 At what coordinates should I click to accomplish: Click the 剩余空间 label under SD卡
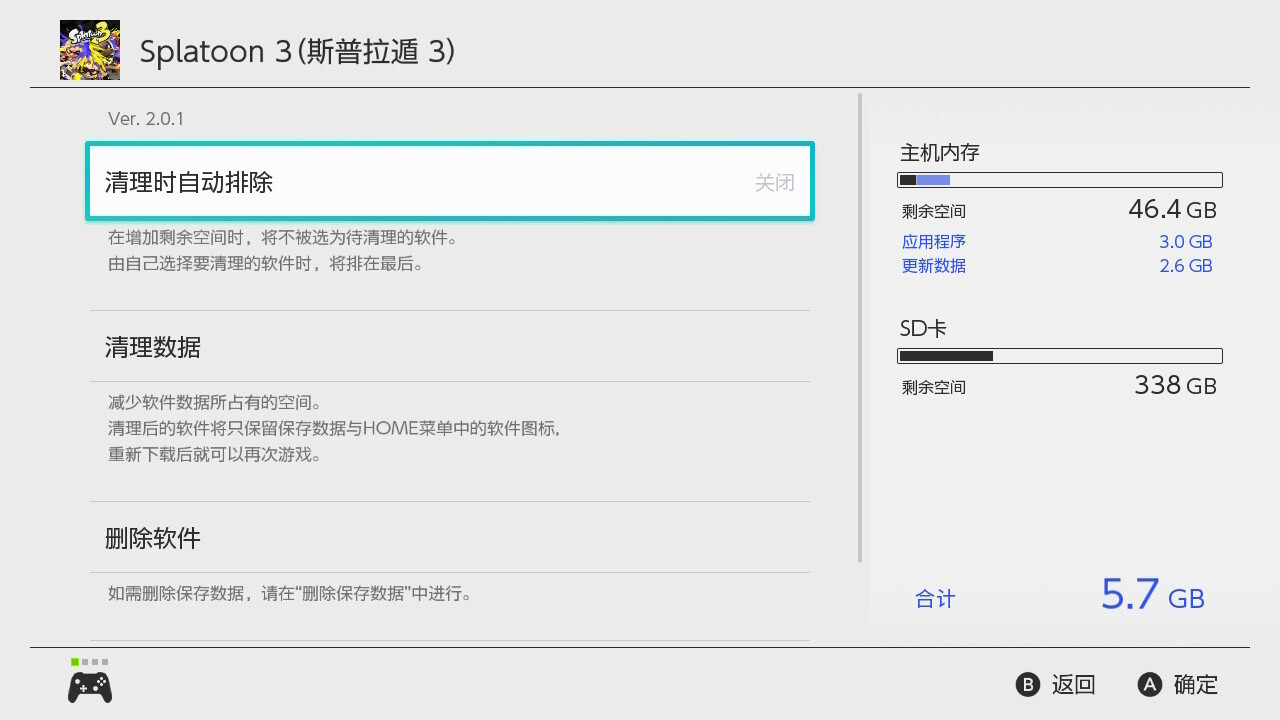click(934, 388)
